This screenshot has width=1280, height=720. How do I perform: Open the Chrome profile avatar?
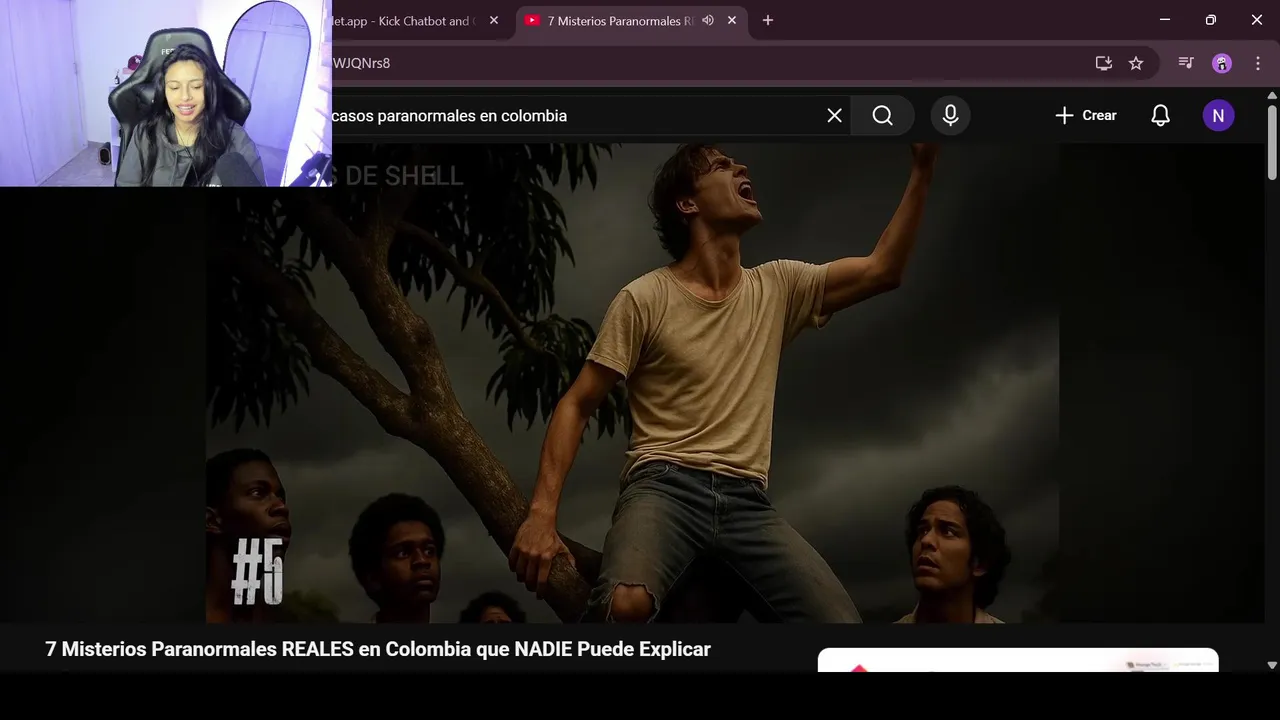pos(1222,63)
